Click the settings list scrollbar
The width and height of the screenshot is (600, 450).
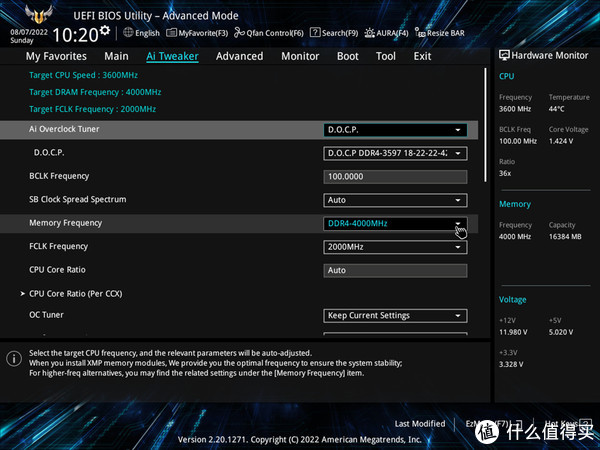pos(486,125)
